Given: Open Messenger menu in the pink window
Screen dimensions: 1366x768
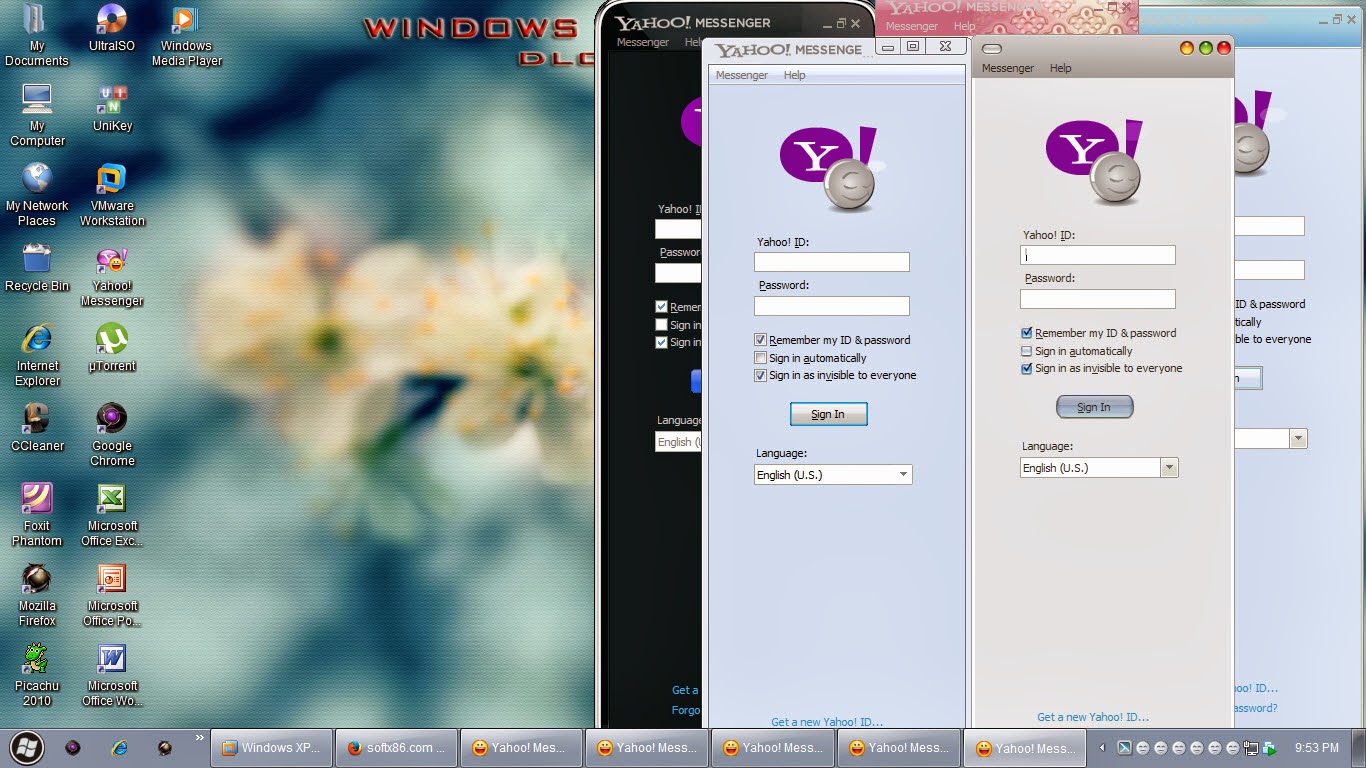Looking at the screenshot, I should pyautogui.click(x=912, y=27).
